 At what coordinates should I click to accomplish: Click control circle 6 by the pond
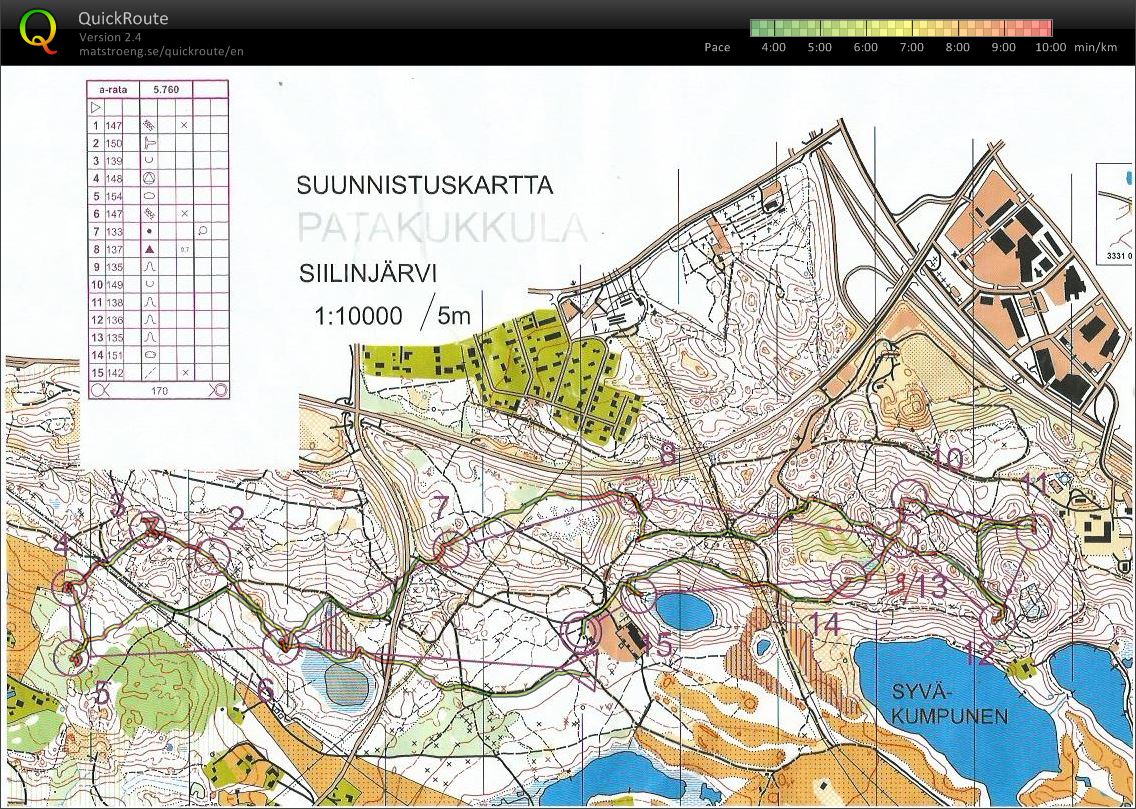click(x=283, y=648)
